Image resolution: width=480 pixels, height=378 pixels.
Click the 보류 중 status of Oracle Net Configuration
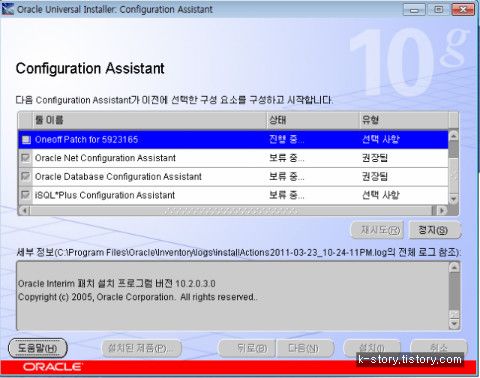click(x=286, y=158)
